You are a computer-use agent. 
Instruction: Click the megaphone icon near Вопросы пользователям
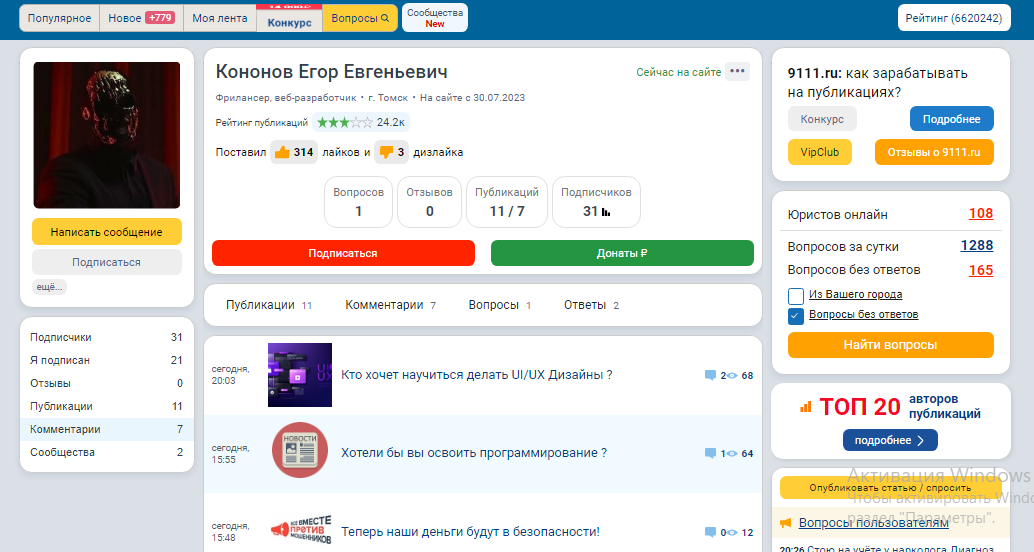click(786, 523)
